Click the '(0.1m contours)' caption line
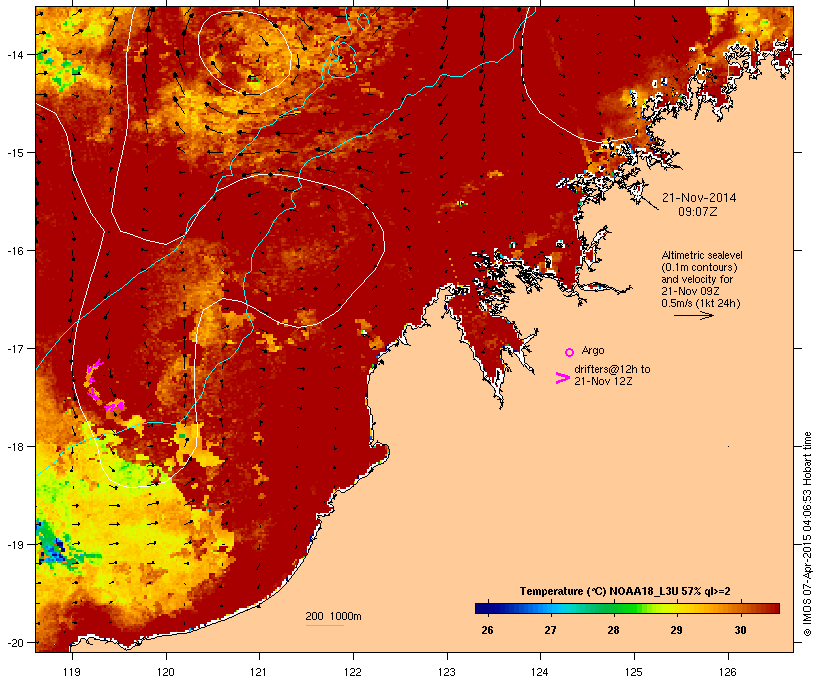The height and width of the screenshot is (680, 820). point(699,267)
